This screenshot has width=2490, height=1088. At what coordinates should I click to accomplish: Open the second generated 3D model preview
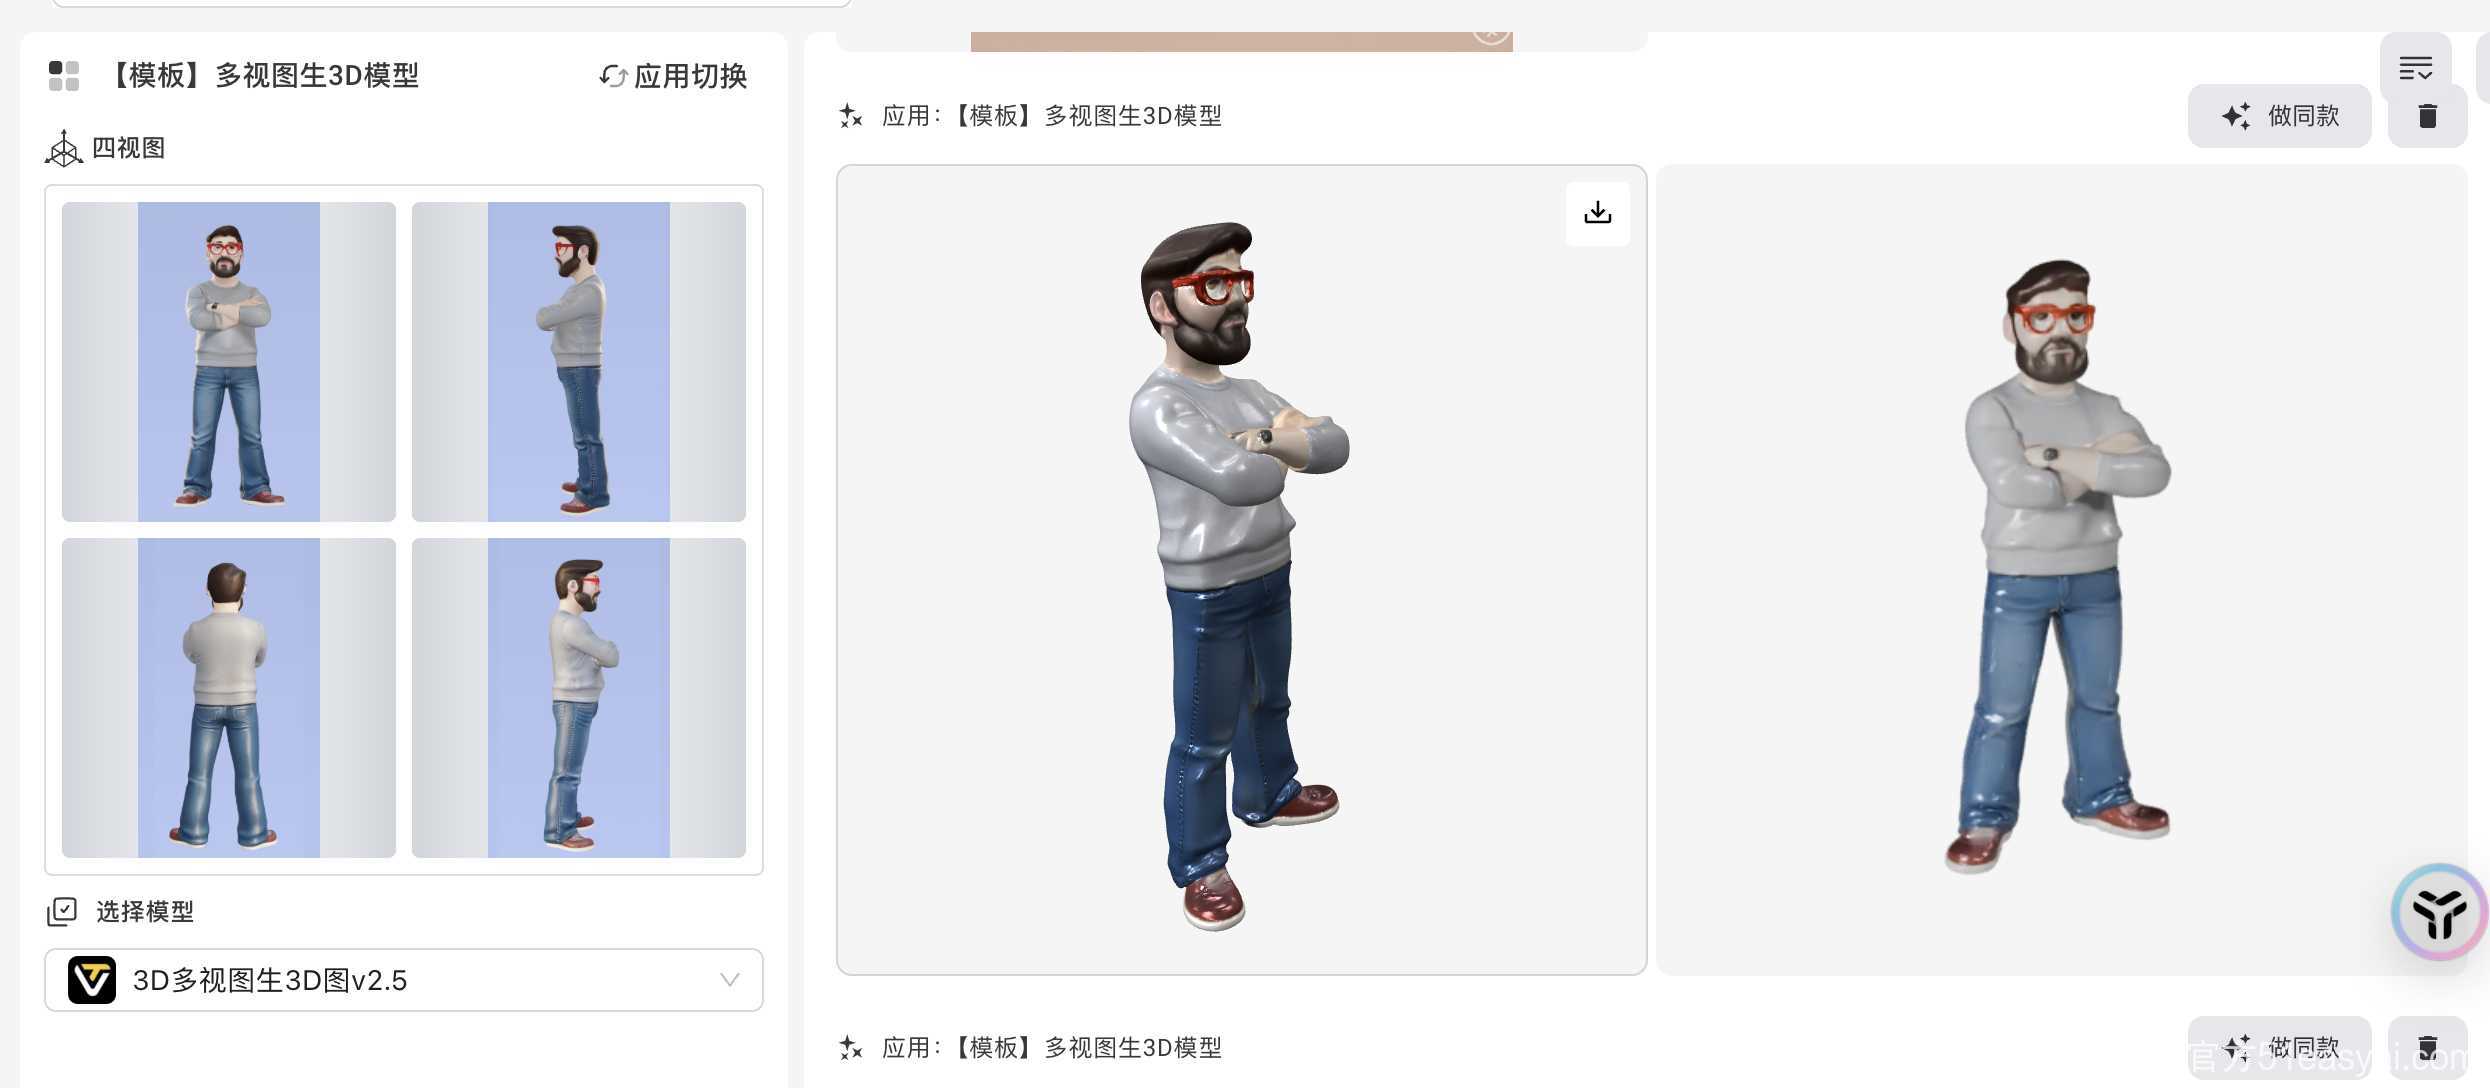[x=2062, y=570]
